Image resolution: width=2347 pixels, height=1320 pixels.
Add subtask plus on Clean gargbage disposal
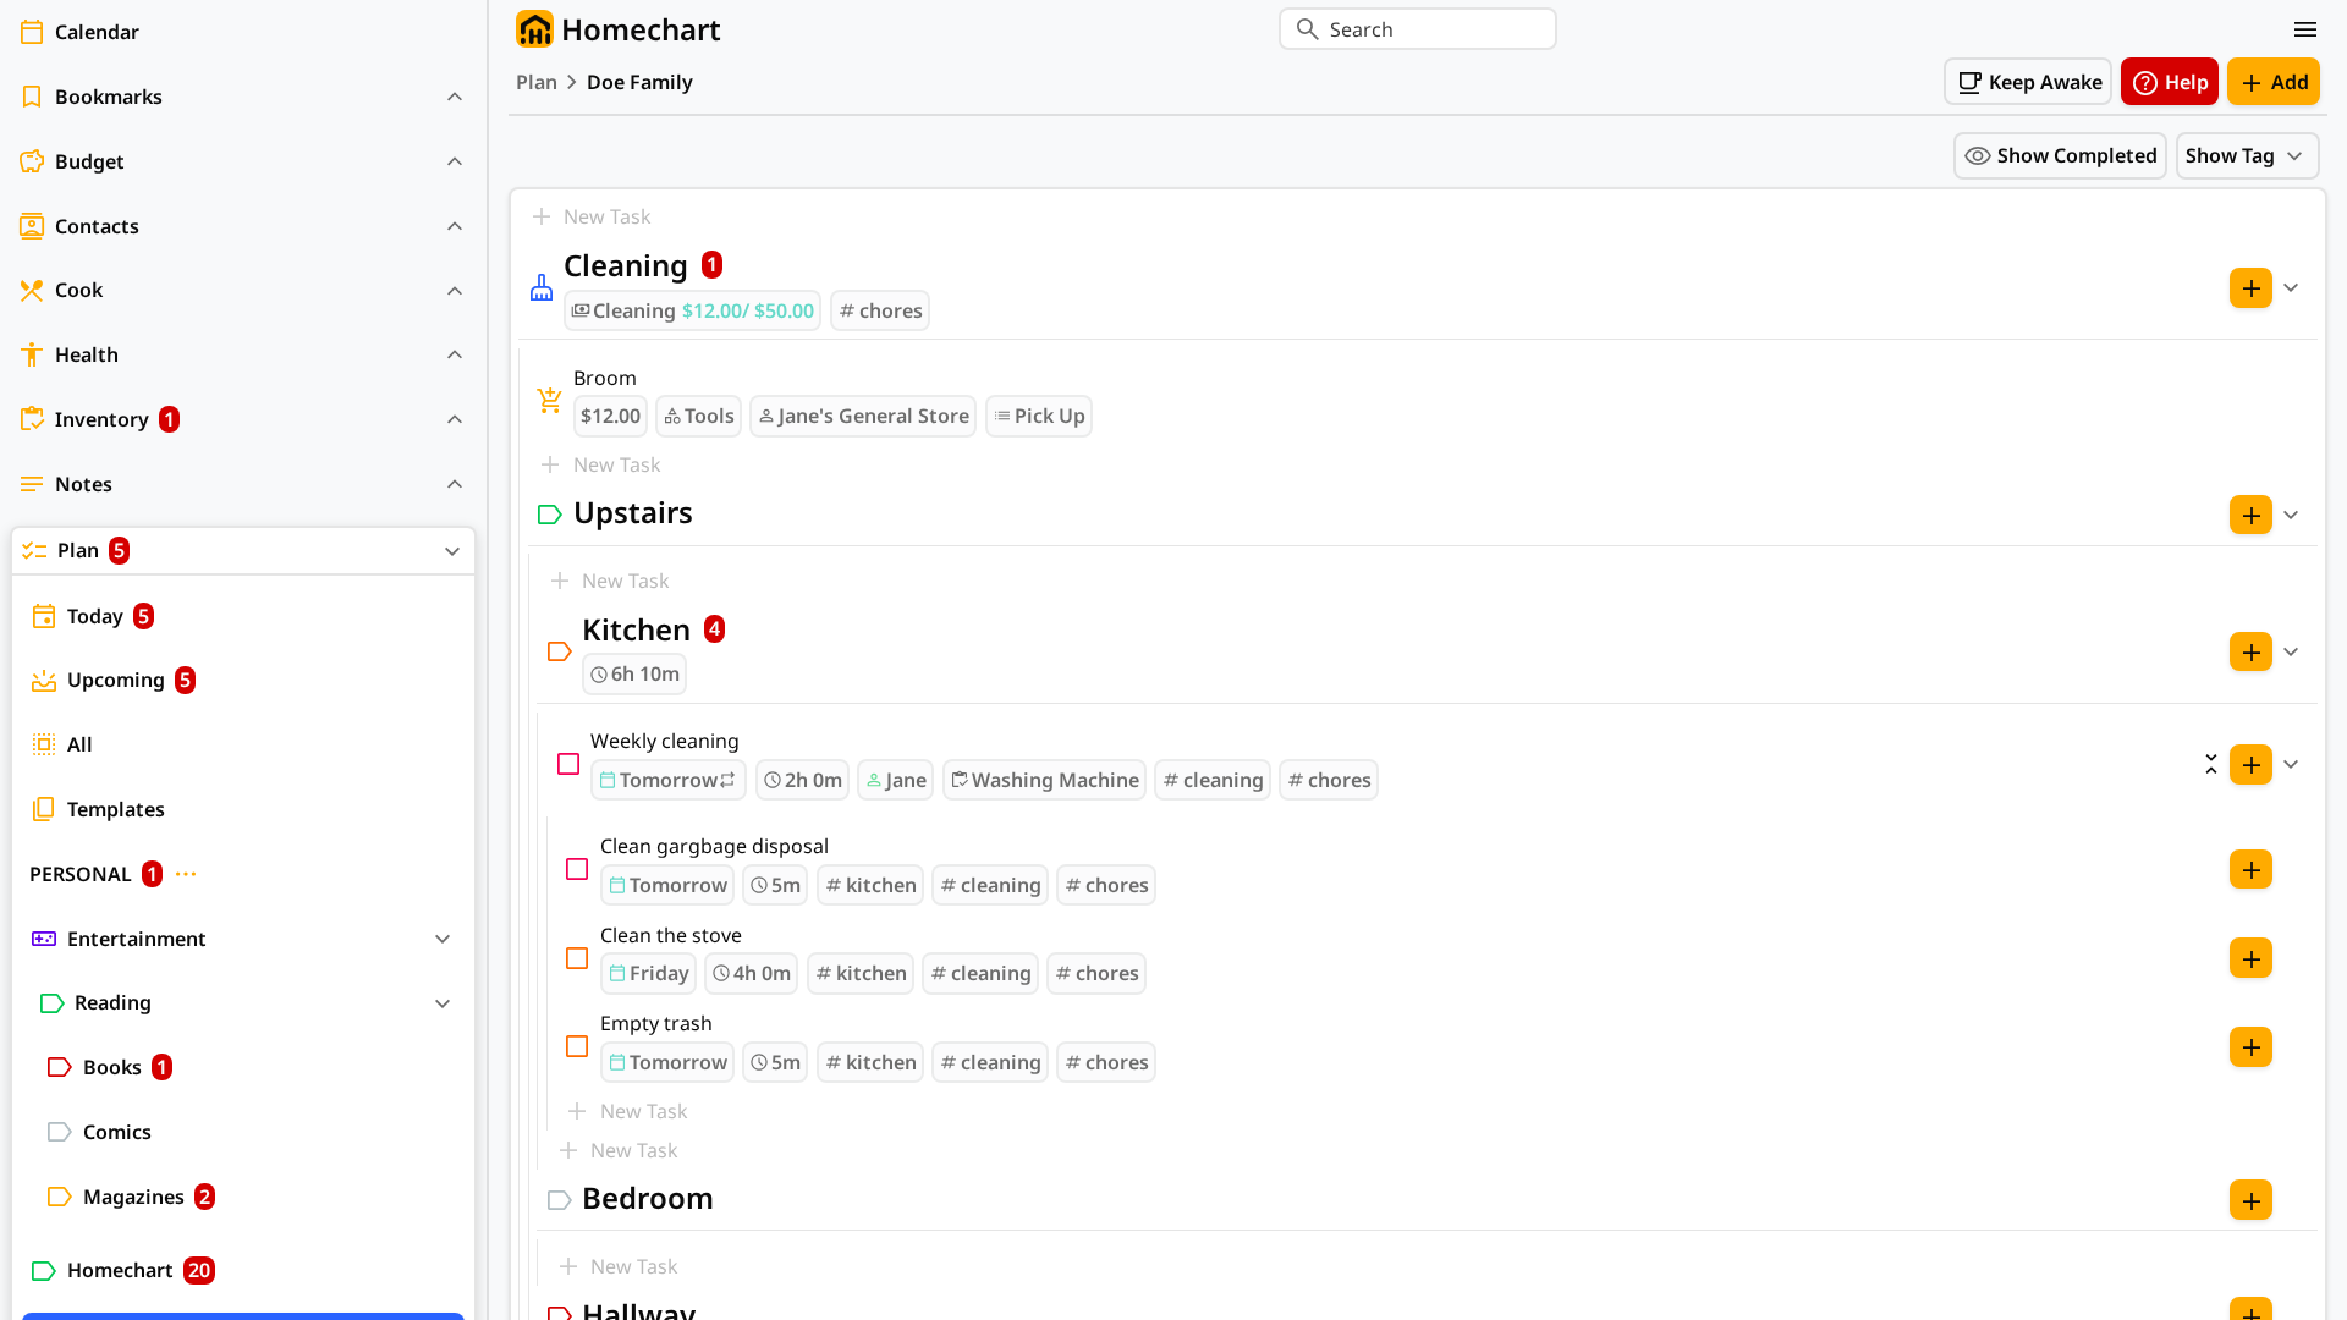(2251, 870)
